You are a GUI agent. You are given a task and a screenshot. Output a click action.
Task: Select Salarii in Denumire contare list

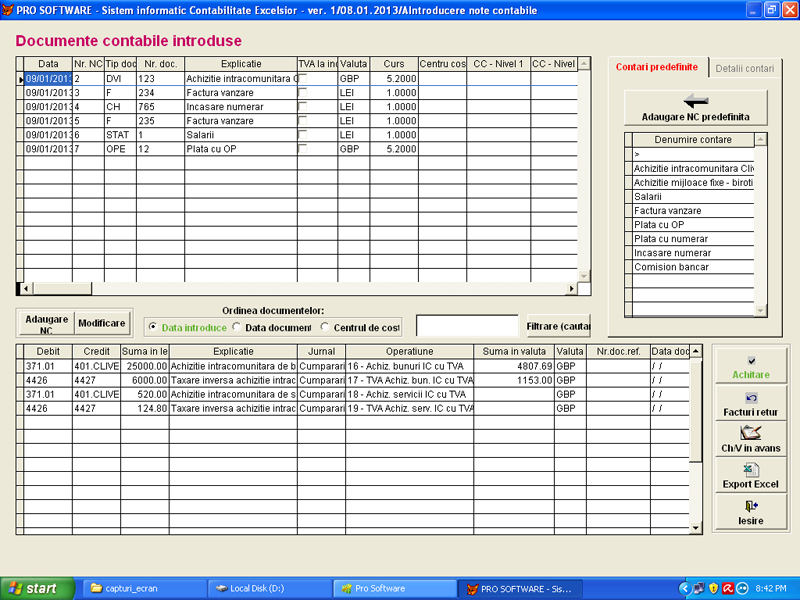[x=693, y=196]
